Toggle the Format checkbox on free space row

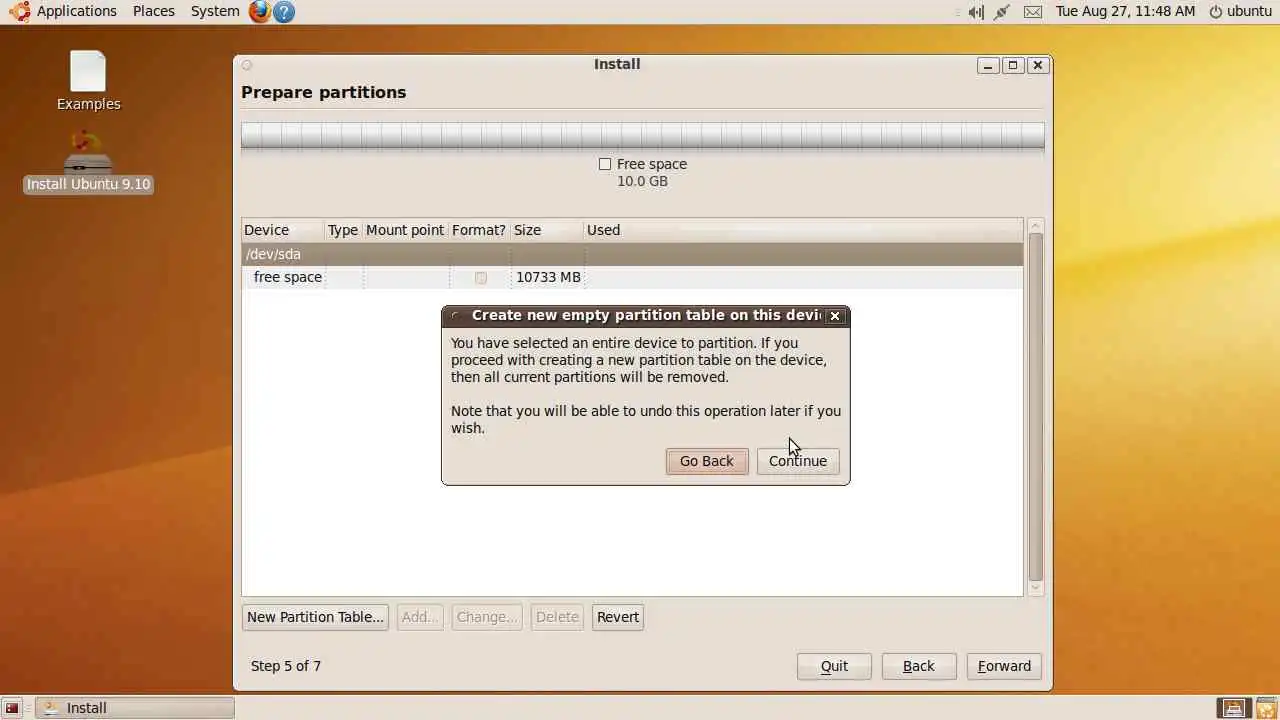(x=481, y=277)
